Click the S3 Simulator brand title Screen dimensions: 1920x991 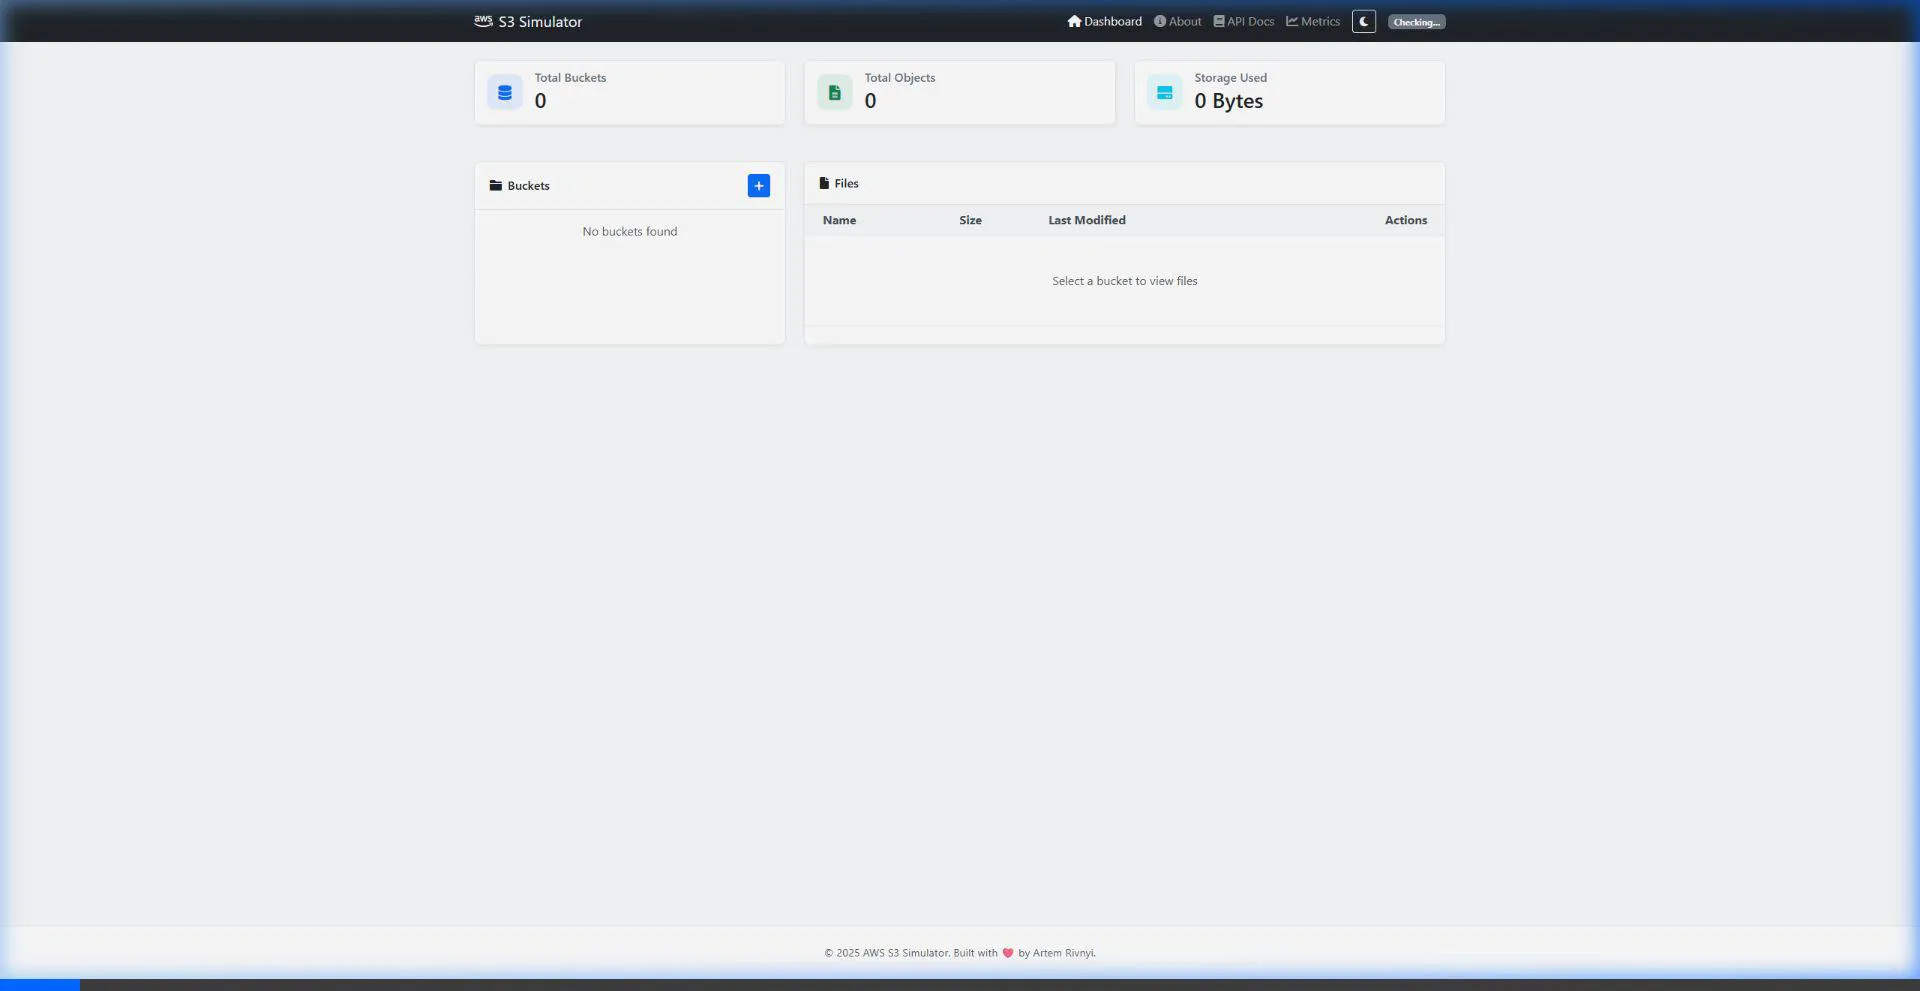pos(540,21)
